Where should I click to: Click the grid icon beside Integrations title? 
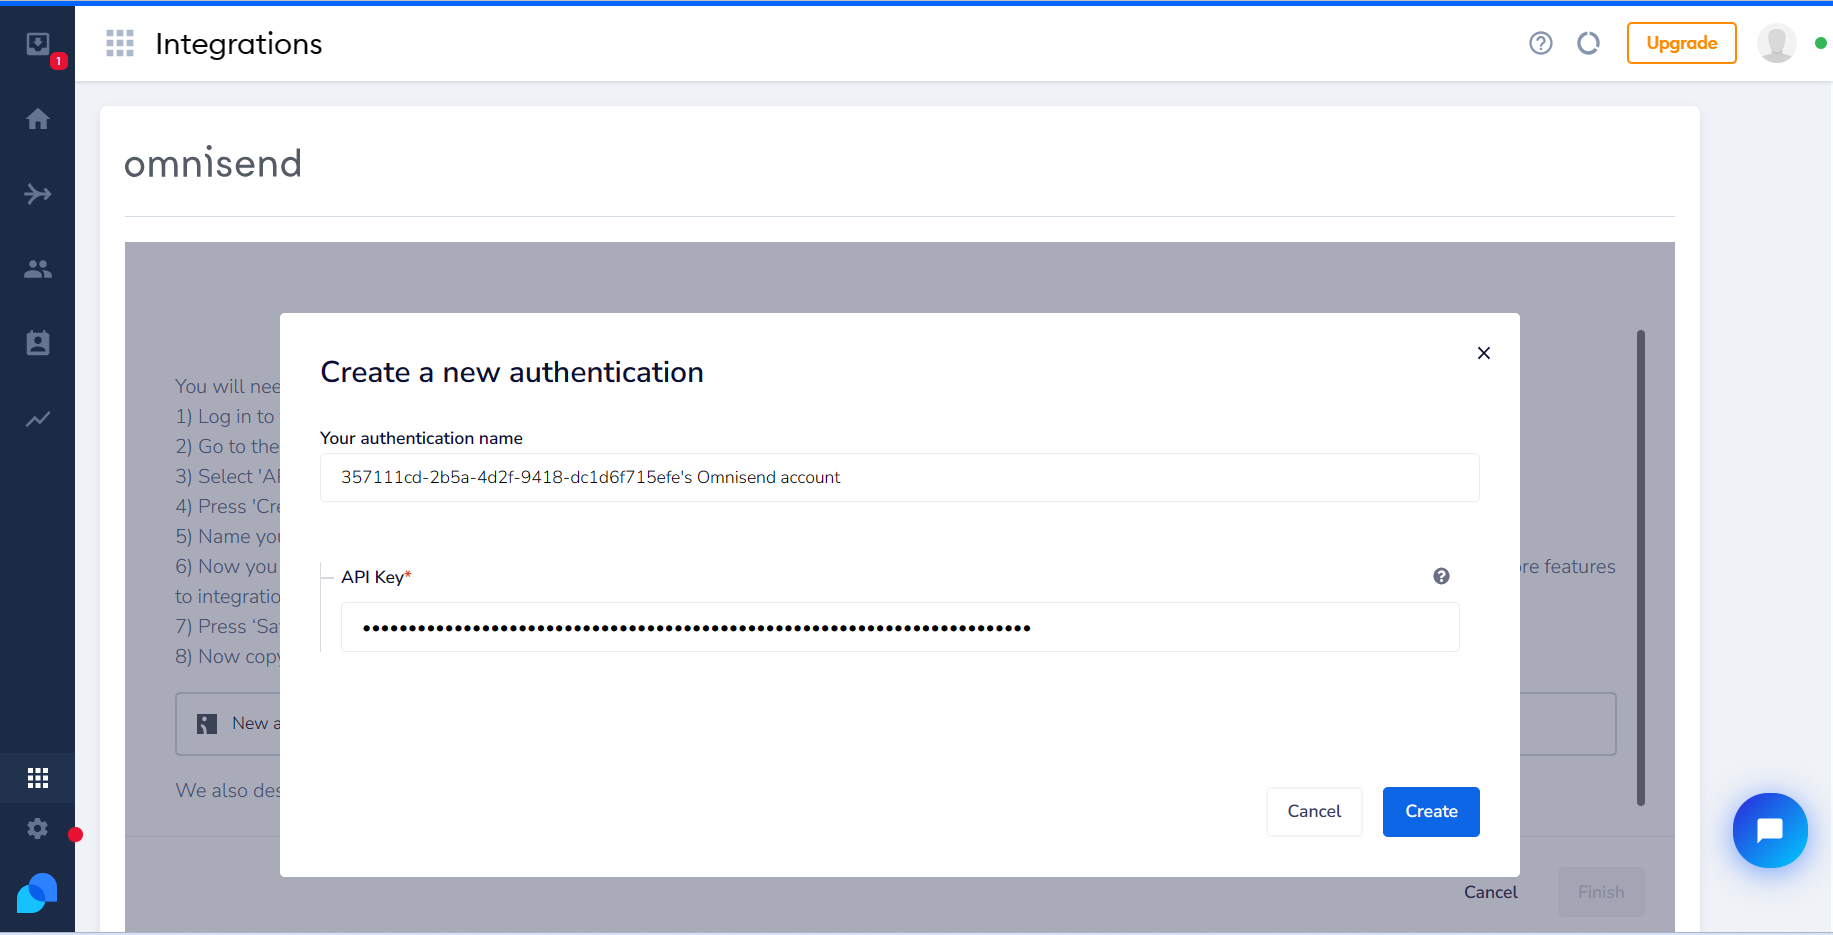tap(120, 43)
